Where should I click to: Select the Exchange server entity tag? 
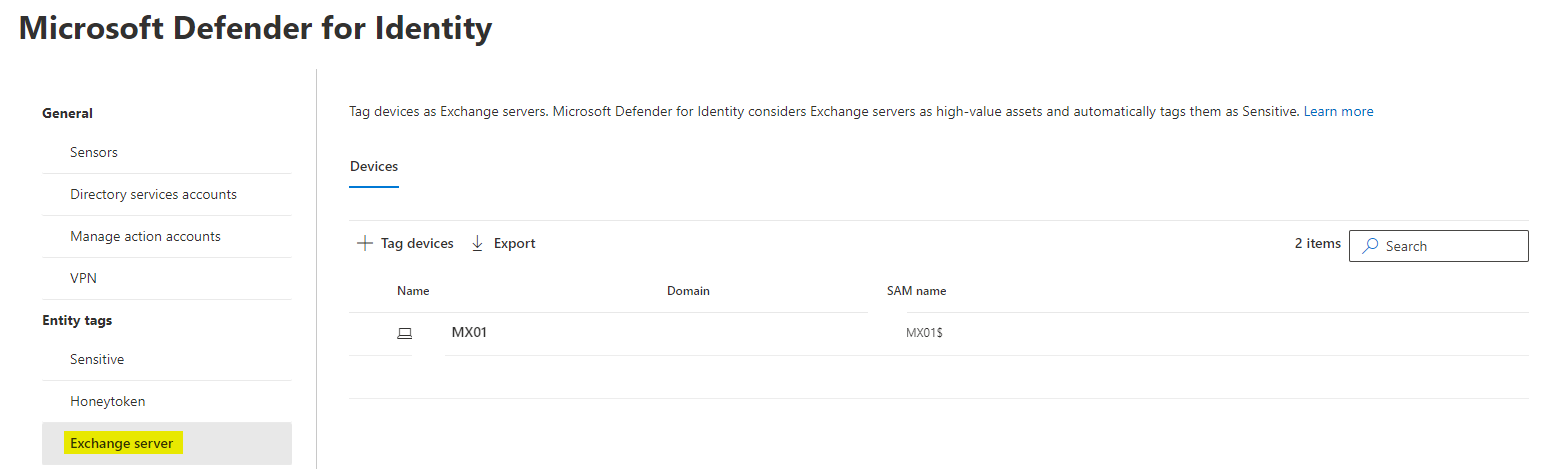(x=166, y=443)
